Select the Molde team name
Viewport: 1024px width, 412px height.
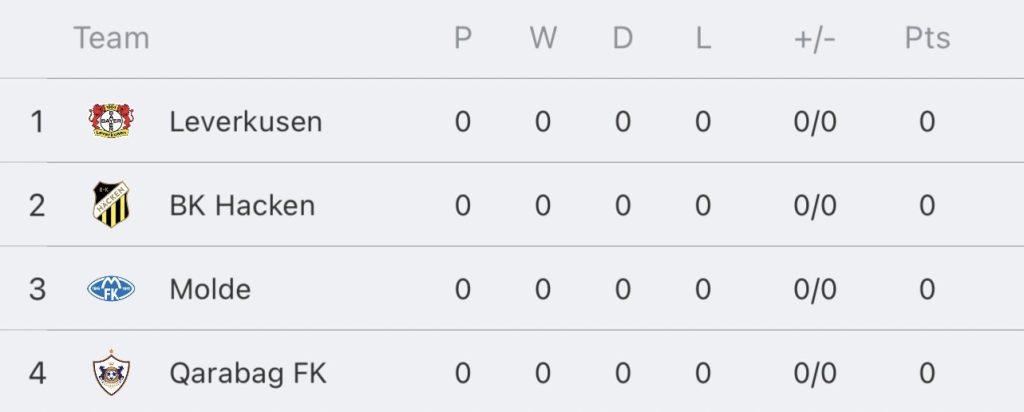click(x=210, y=290)
